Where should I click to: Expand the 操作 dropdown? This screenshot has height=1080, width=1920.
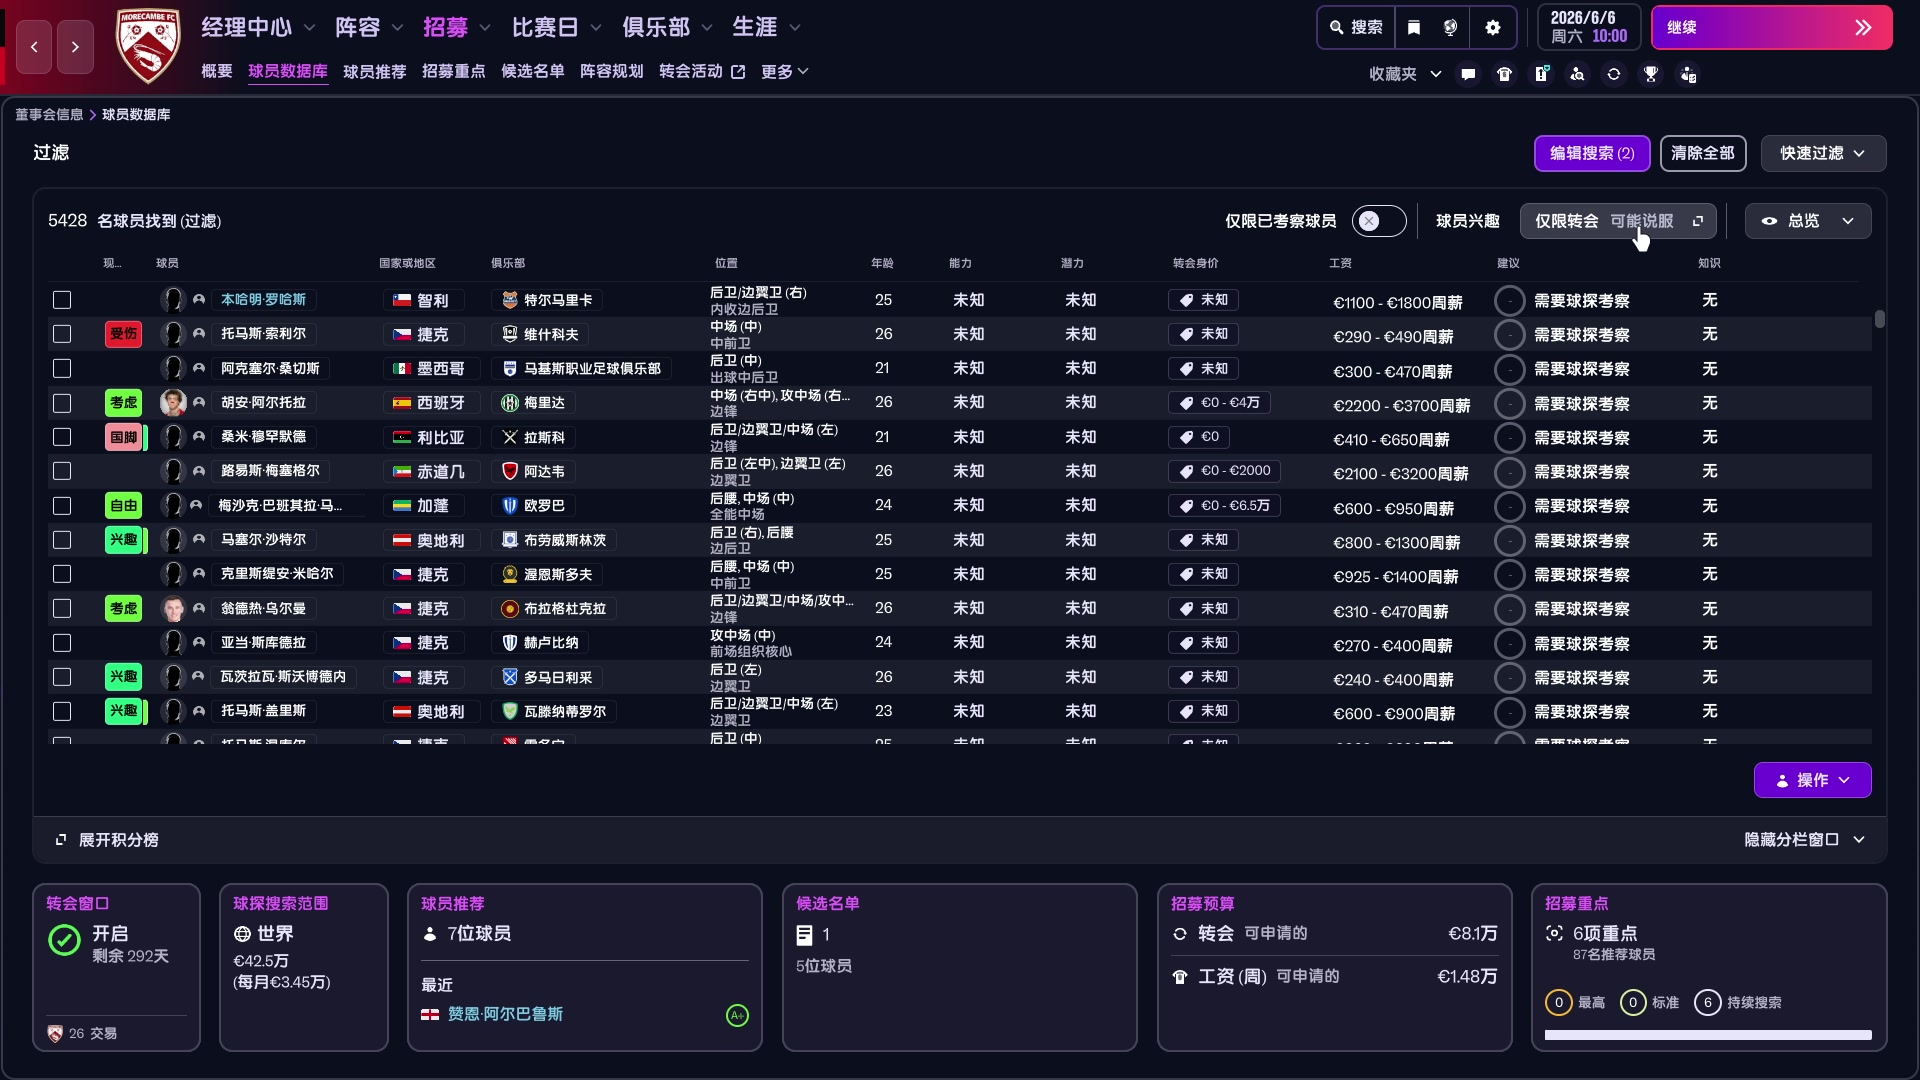1812,780
